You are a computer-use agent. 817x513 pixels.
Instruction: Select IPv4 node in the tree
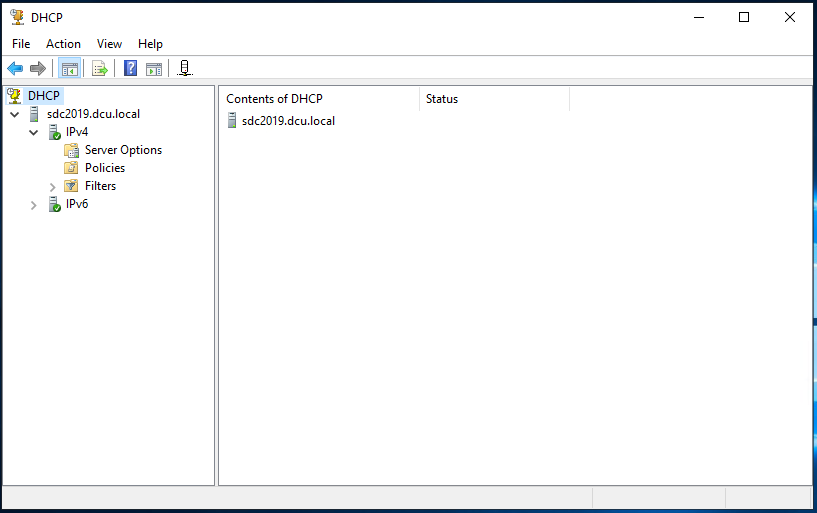coord(76,132)
